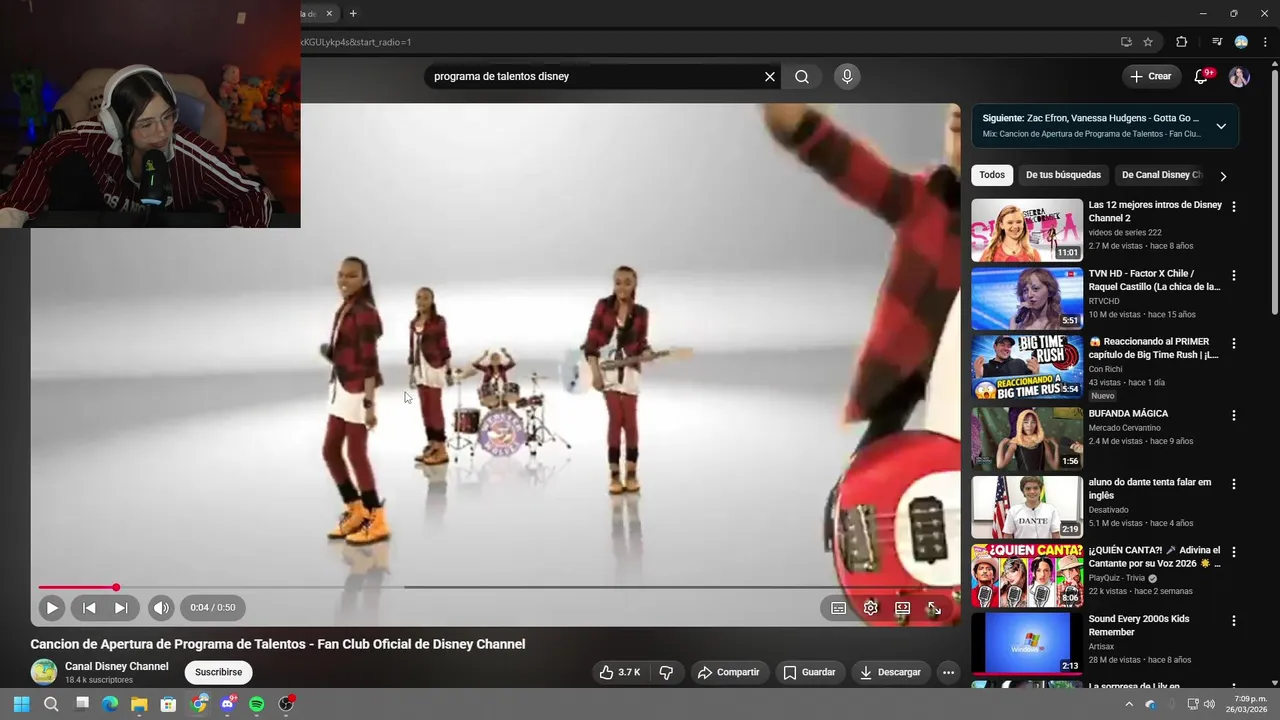Screen dimensions: 1280x720
Task: Focus the YouTube search field
Action: tap(595, 76)
